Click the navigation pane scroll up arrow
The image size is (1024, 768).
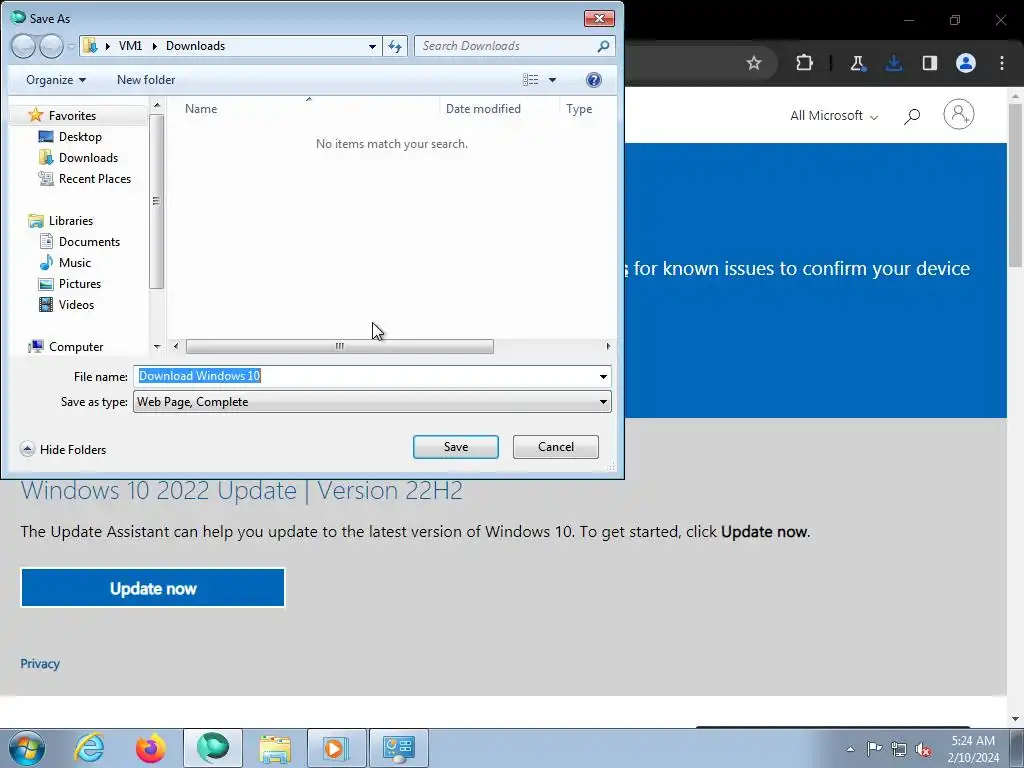click(157, 105)
